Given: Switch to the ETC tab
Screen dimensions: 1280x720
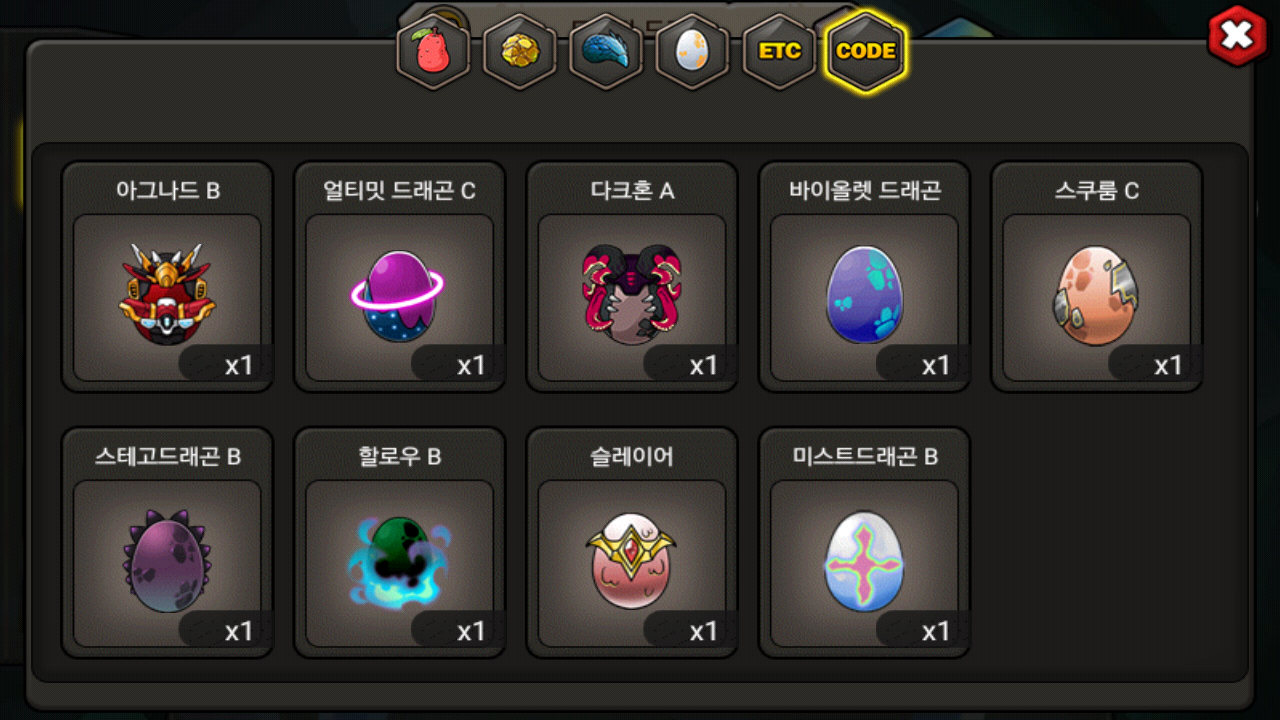Looking at the screenshot, I should point(779,52).
